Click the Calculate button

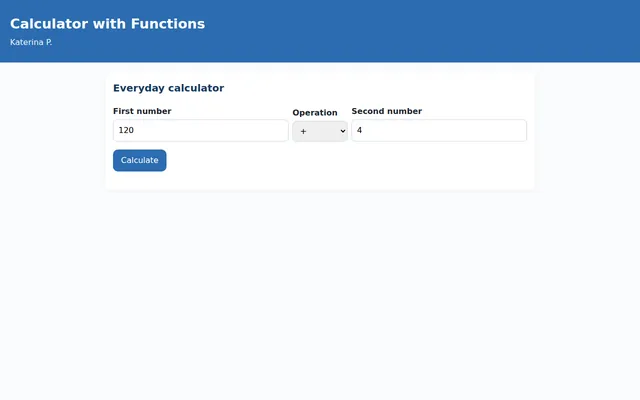click(140, 160)
